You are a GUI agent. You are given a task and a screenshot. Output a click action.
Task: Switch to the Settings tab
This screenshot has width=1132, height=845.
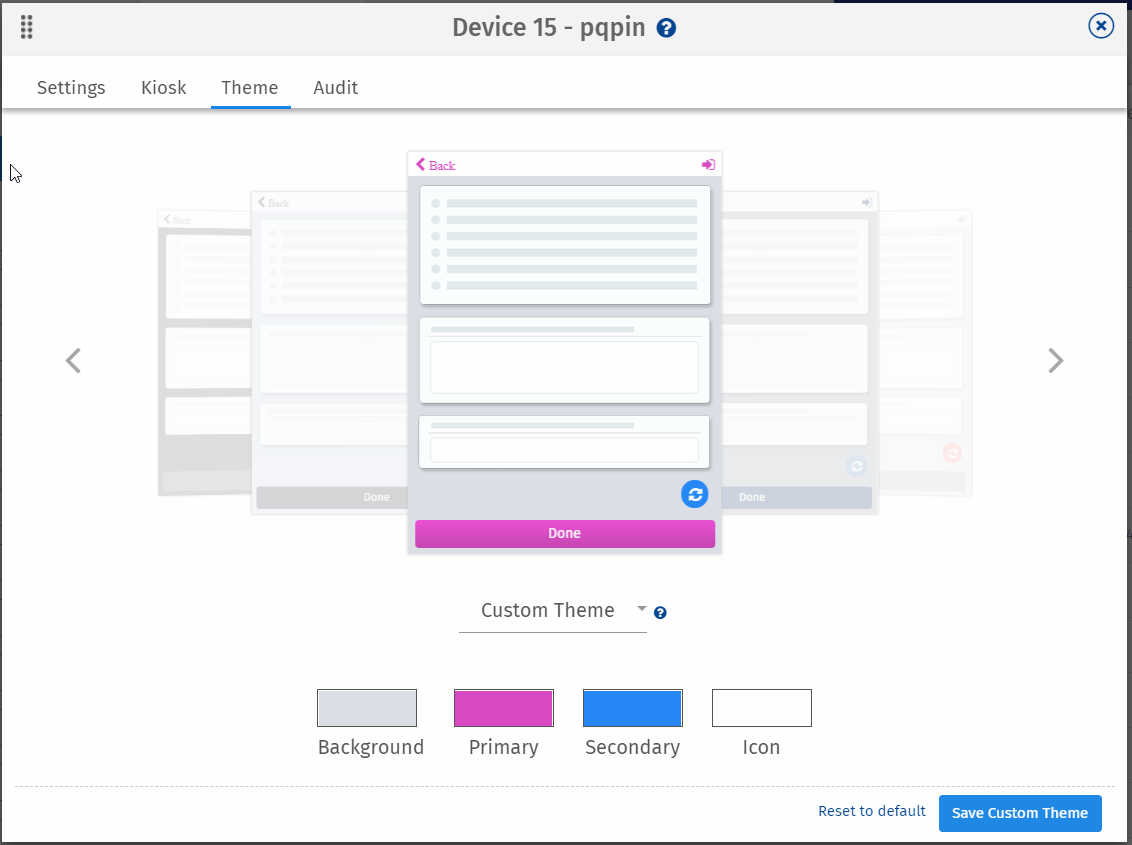click(70, 88)
